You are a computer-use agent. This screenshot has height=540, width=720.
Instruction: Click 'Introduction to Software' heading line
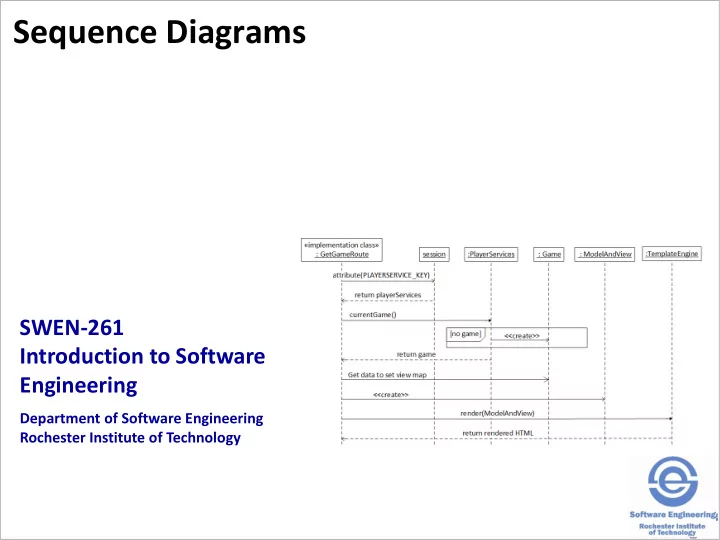(142, 356)
